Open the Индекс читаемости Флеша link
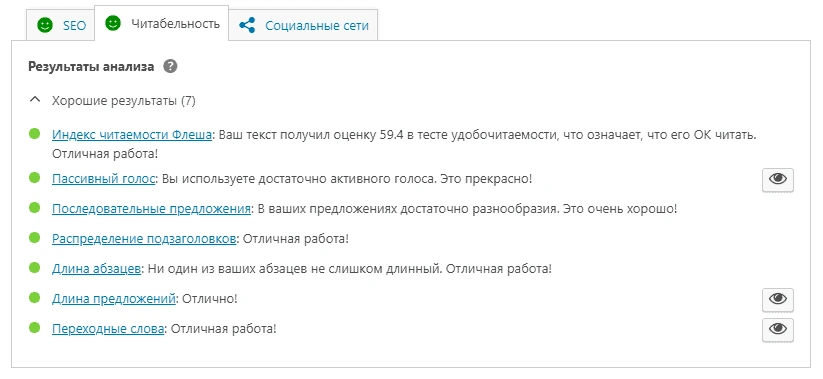823x379 pixels. point(132,135)
